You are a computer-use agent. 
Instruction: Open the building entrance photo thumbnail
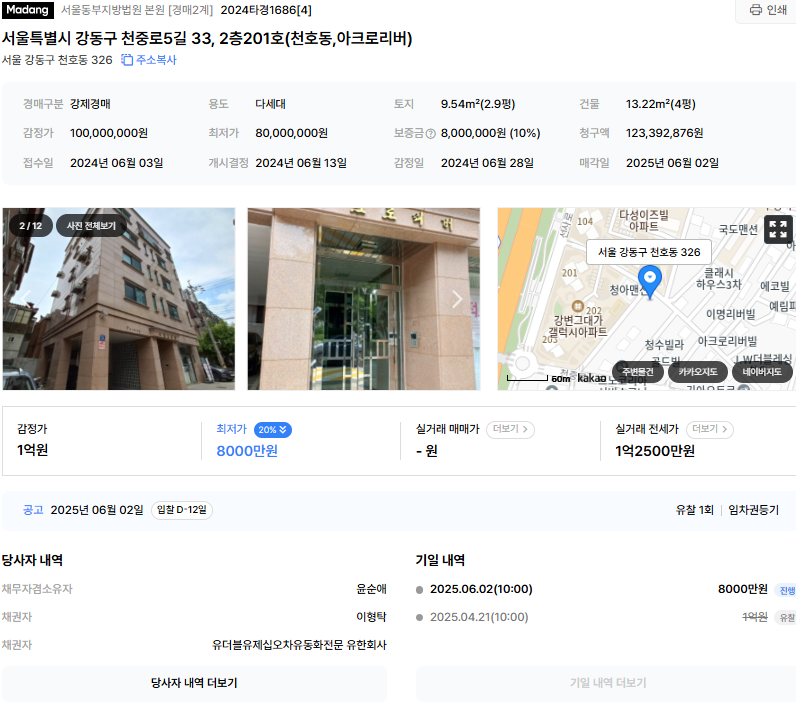click(x=363, y=299)
